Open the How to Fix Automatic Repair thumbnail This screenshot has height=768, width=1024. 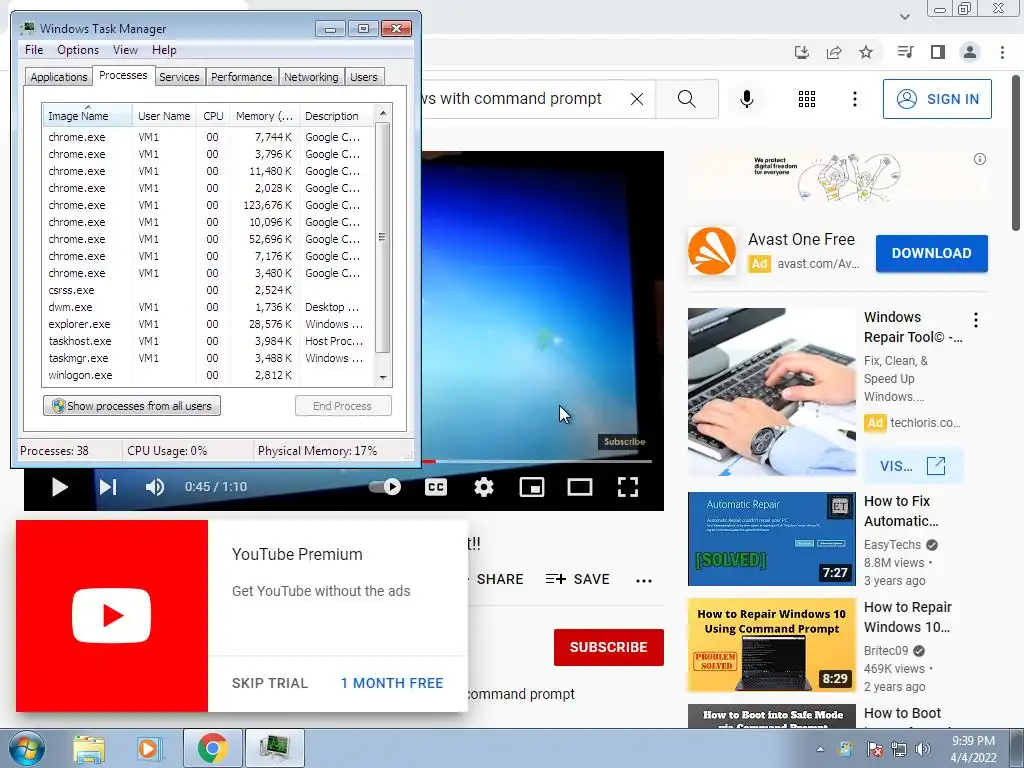(x=771, y=539)
